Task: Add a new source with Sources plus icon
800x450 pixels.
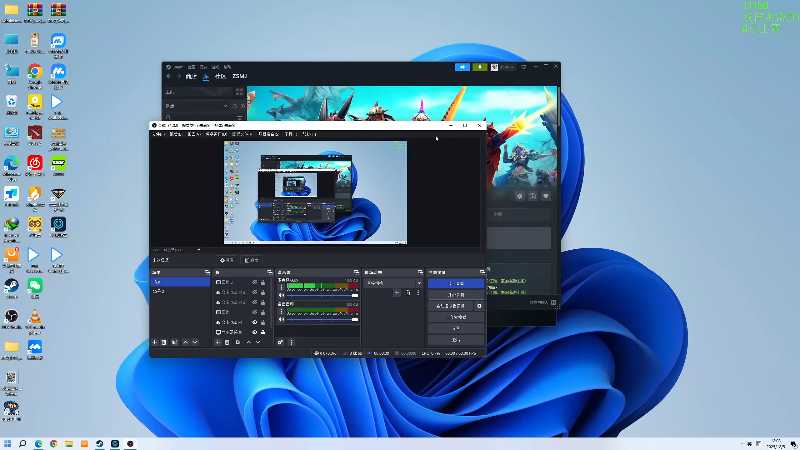Action: pos(218,342)
